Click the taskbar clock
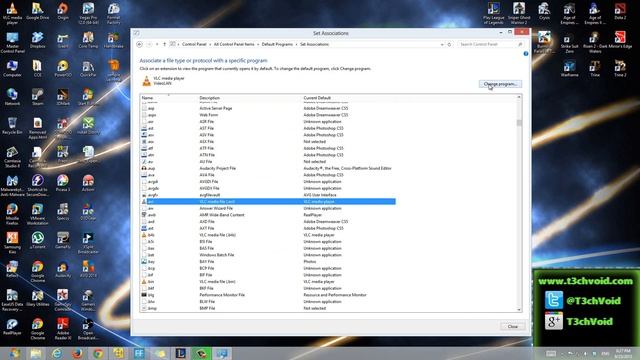This screenshot has height=360, width=640. [x=623, y=353]
